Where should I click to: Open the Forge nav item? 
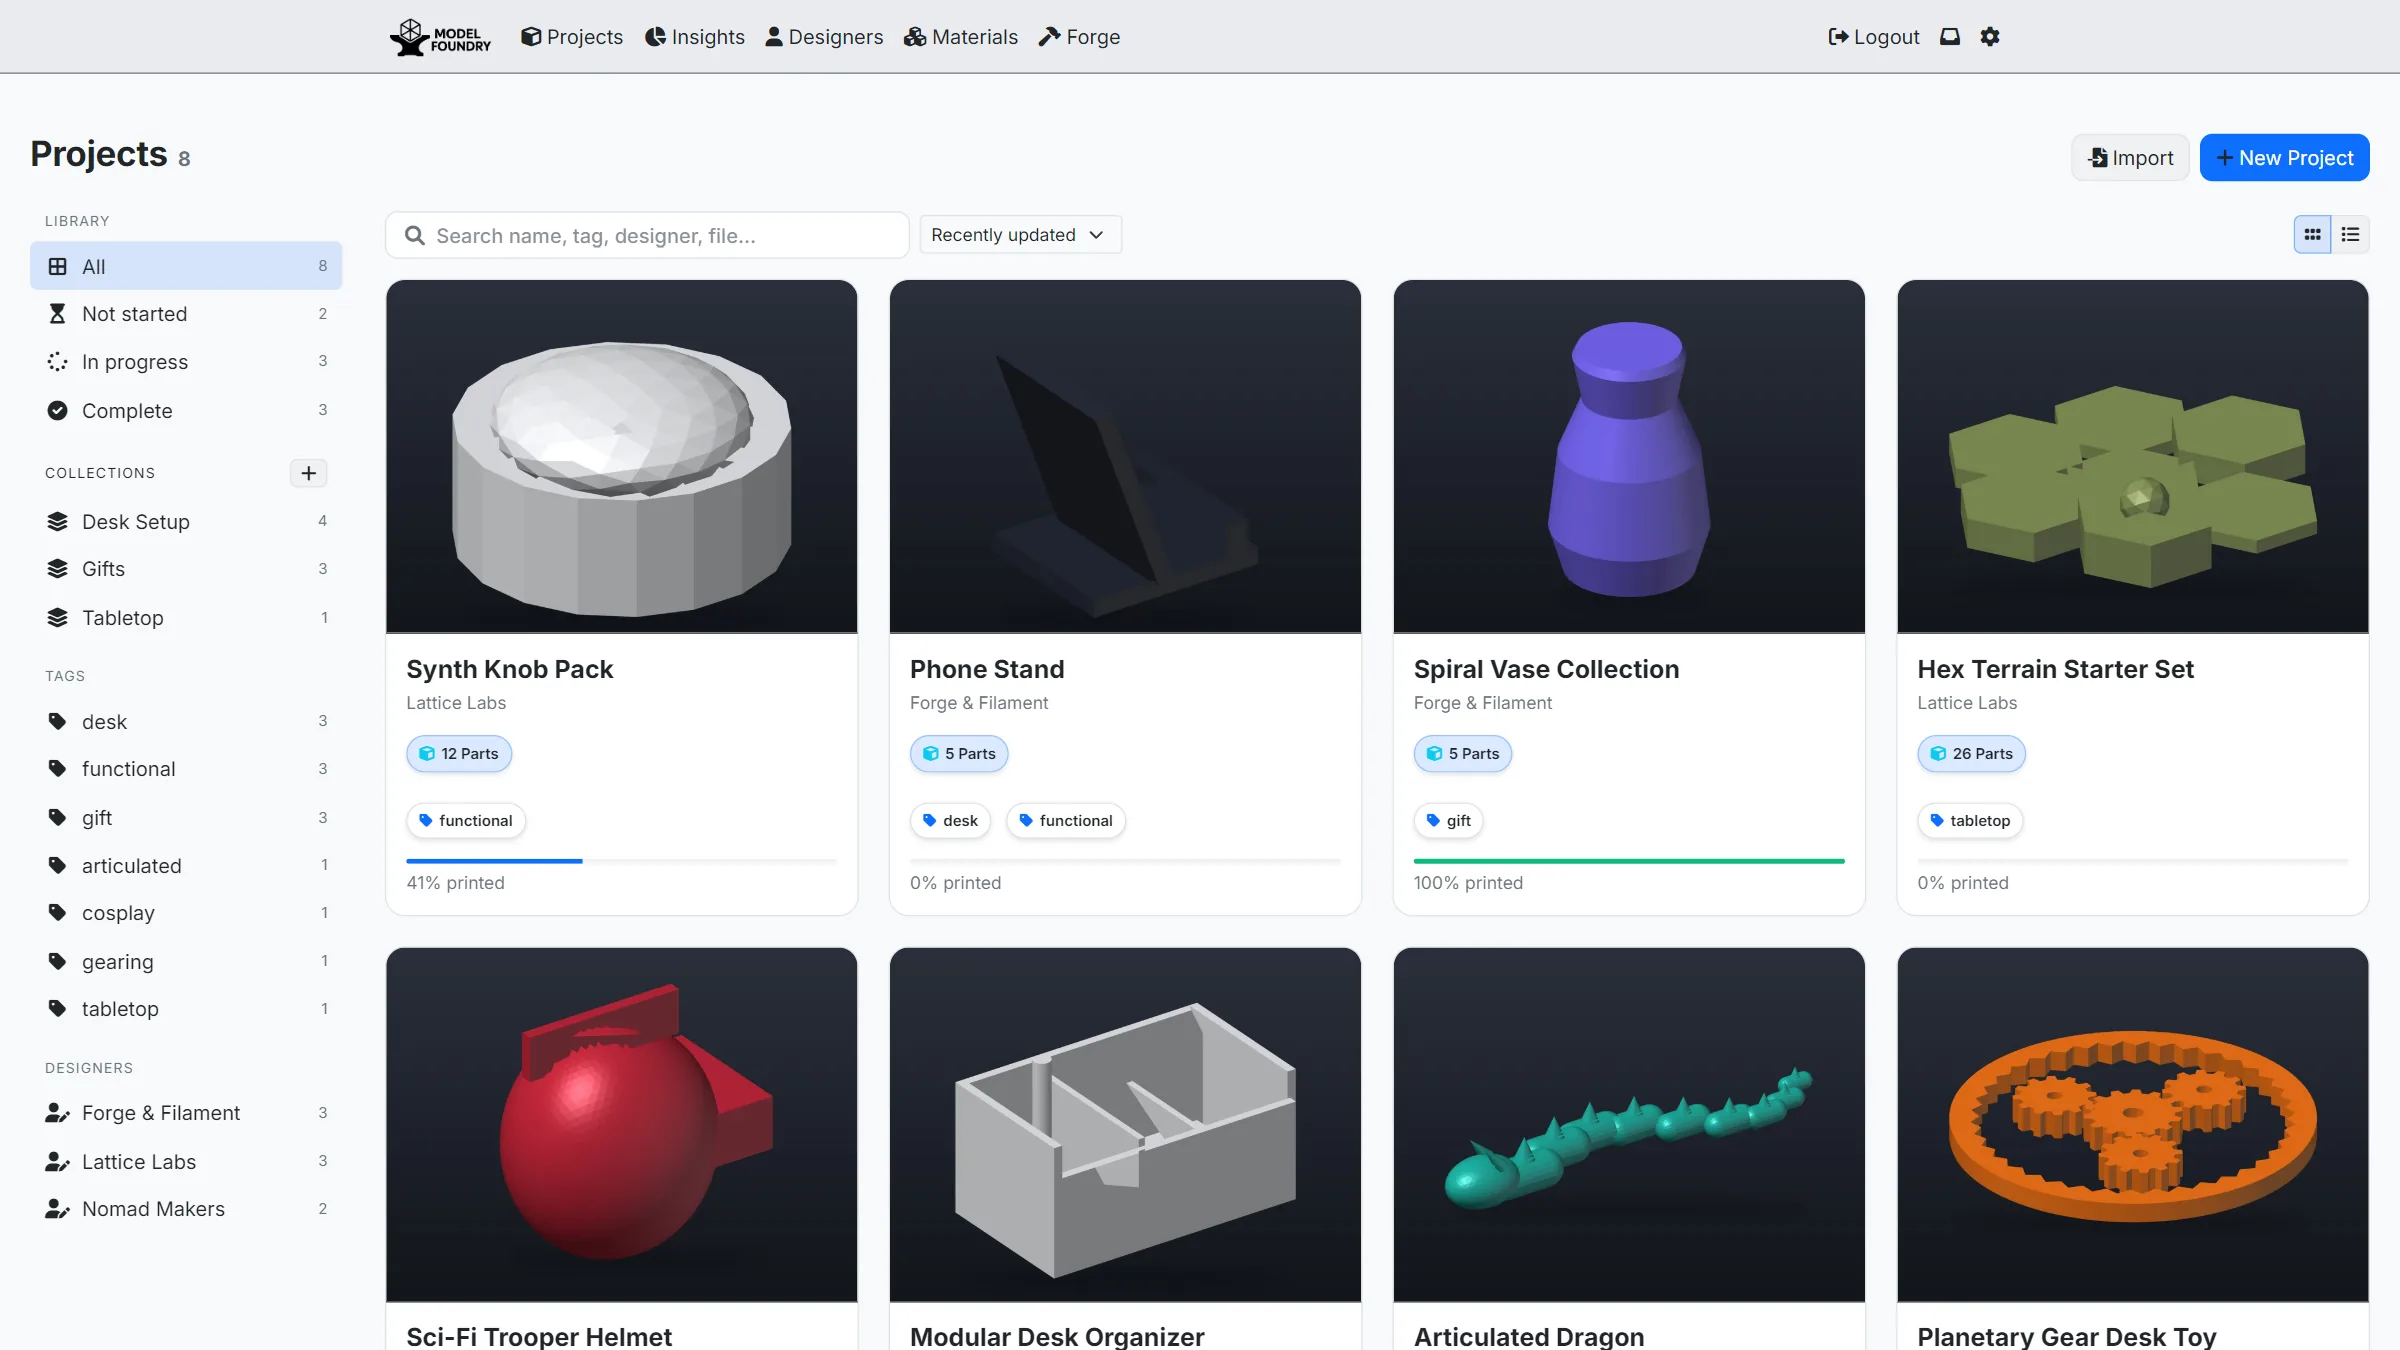pos(1079,37)
